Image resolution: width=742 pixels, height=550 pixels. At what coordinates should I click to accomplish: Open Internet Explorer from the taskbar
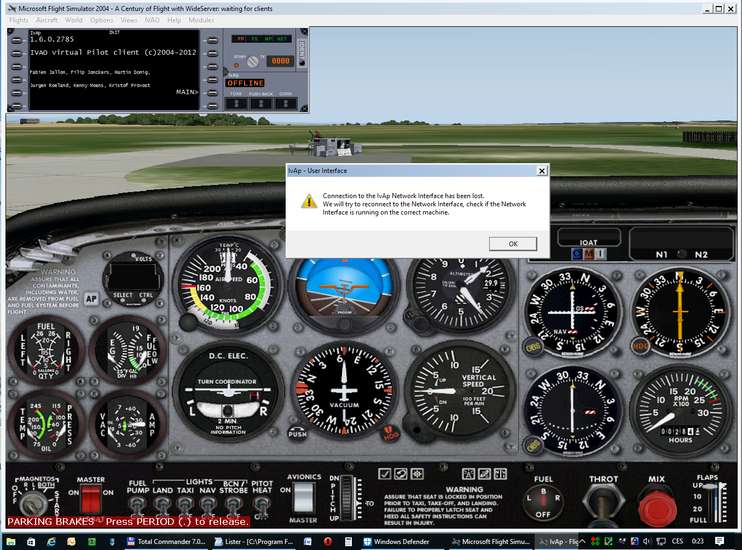51,541
